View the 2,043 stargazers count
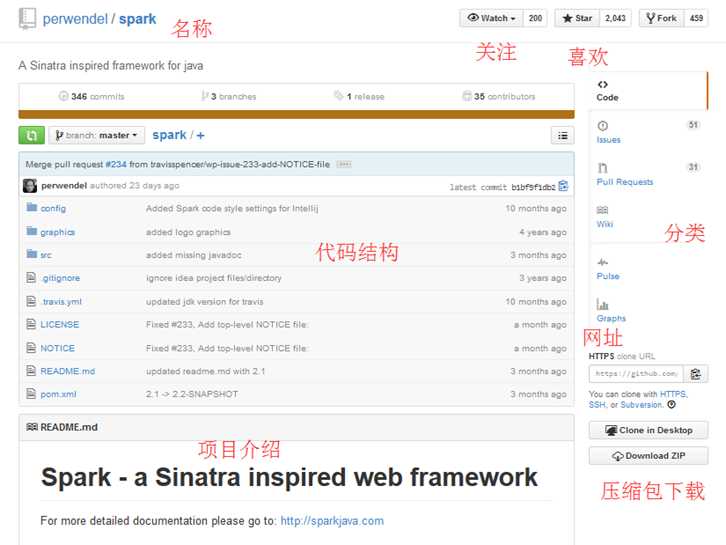The height and width of the screenshot is (545, 726). [x=615, y=18]
